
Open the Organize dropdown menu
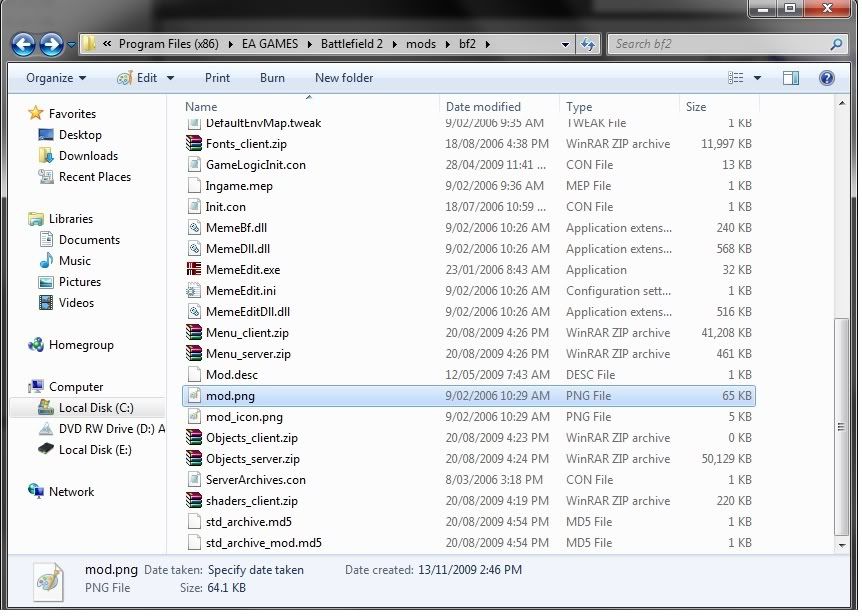pos(56,77)
